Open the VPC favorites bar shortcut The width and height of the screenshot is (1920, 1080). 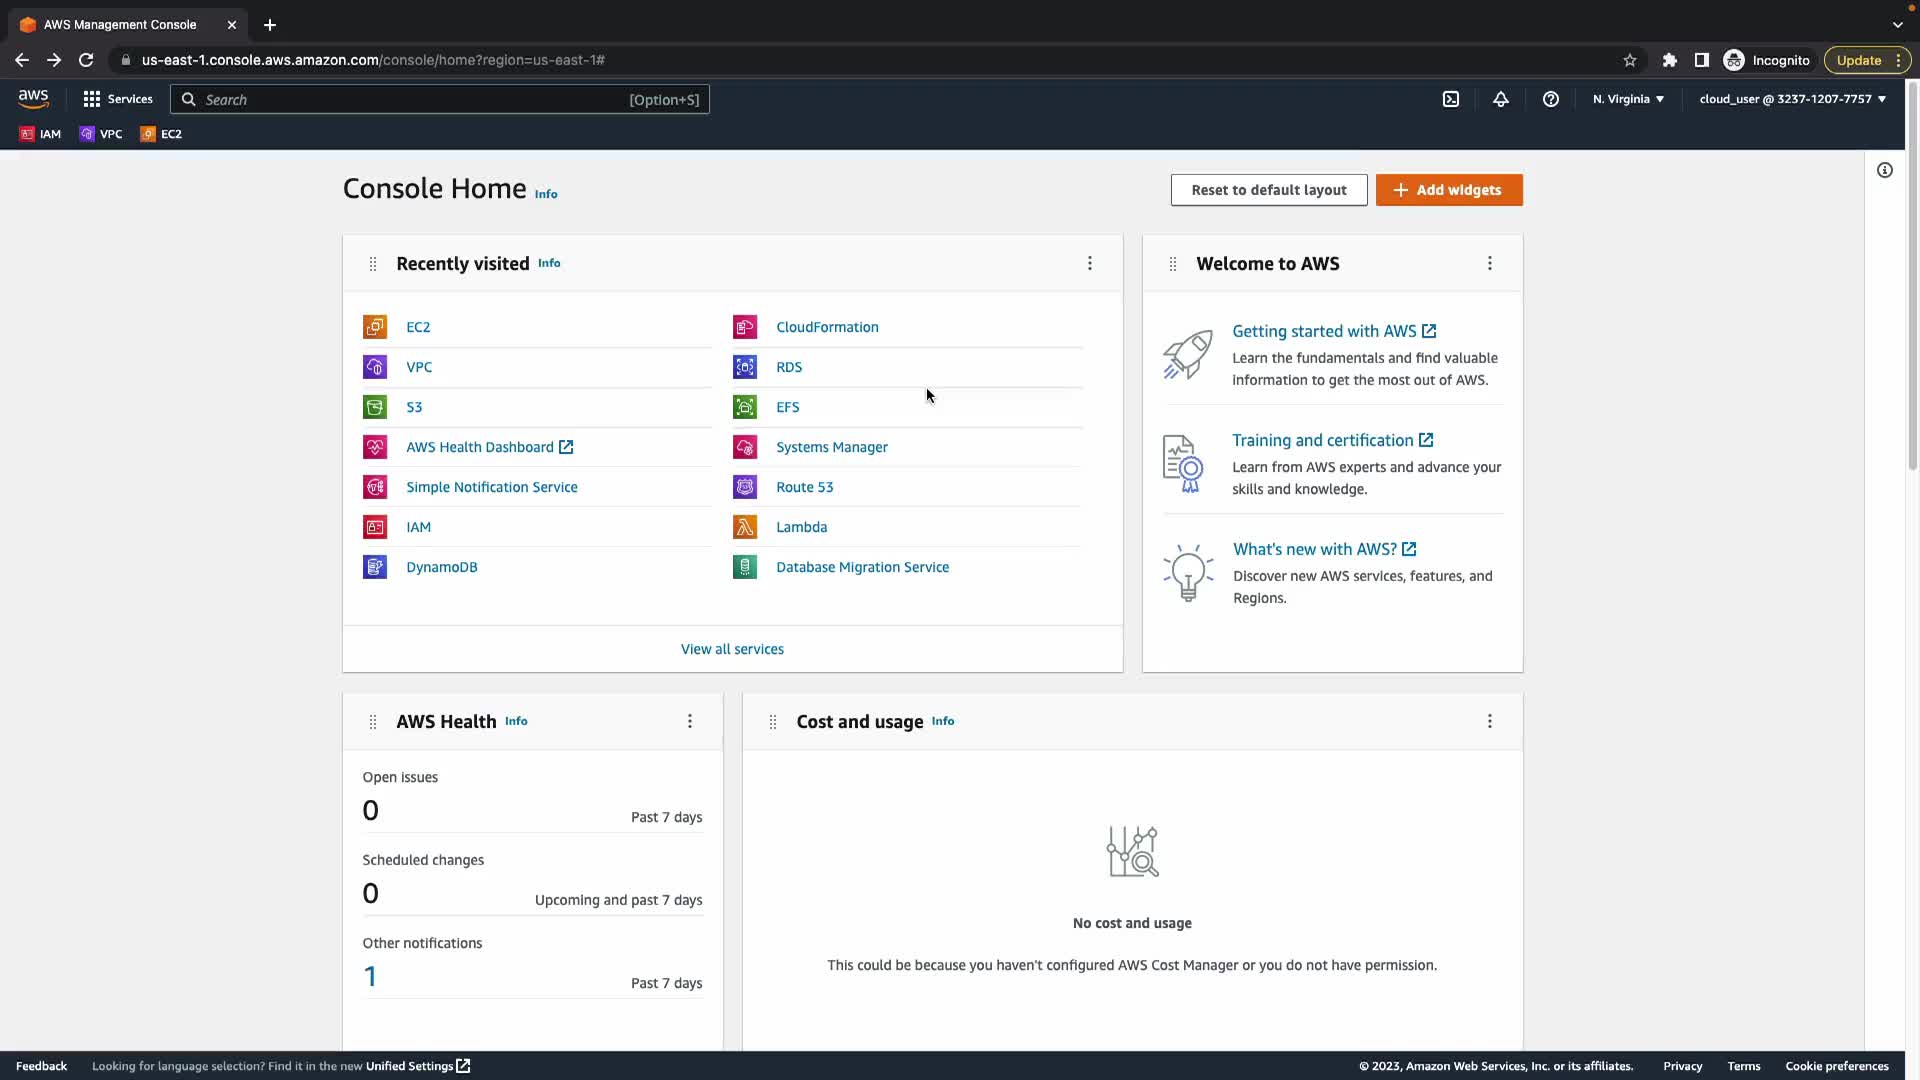pos(101,134)
